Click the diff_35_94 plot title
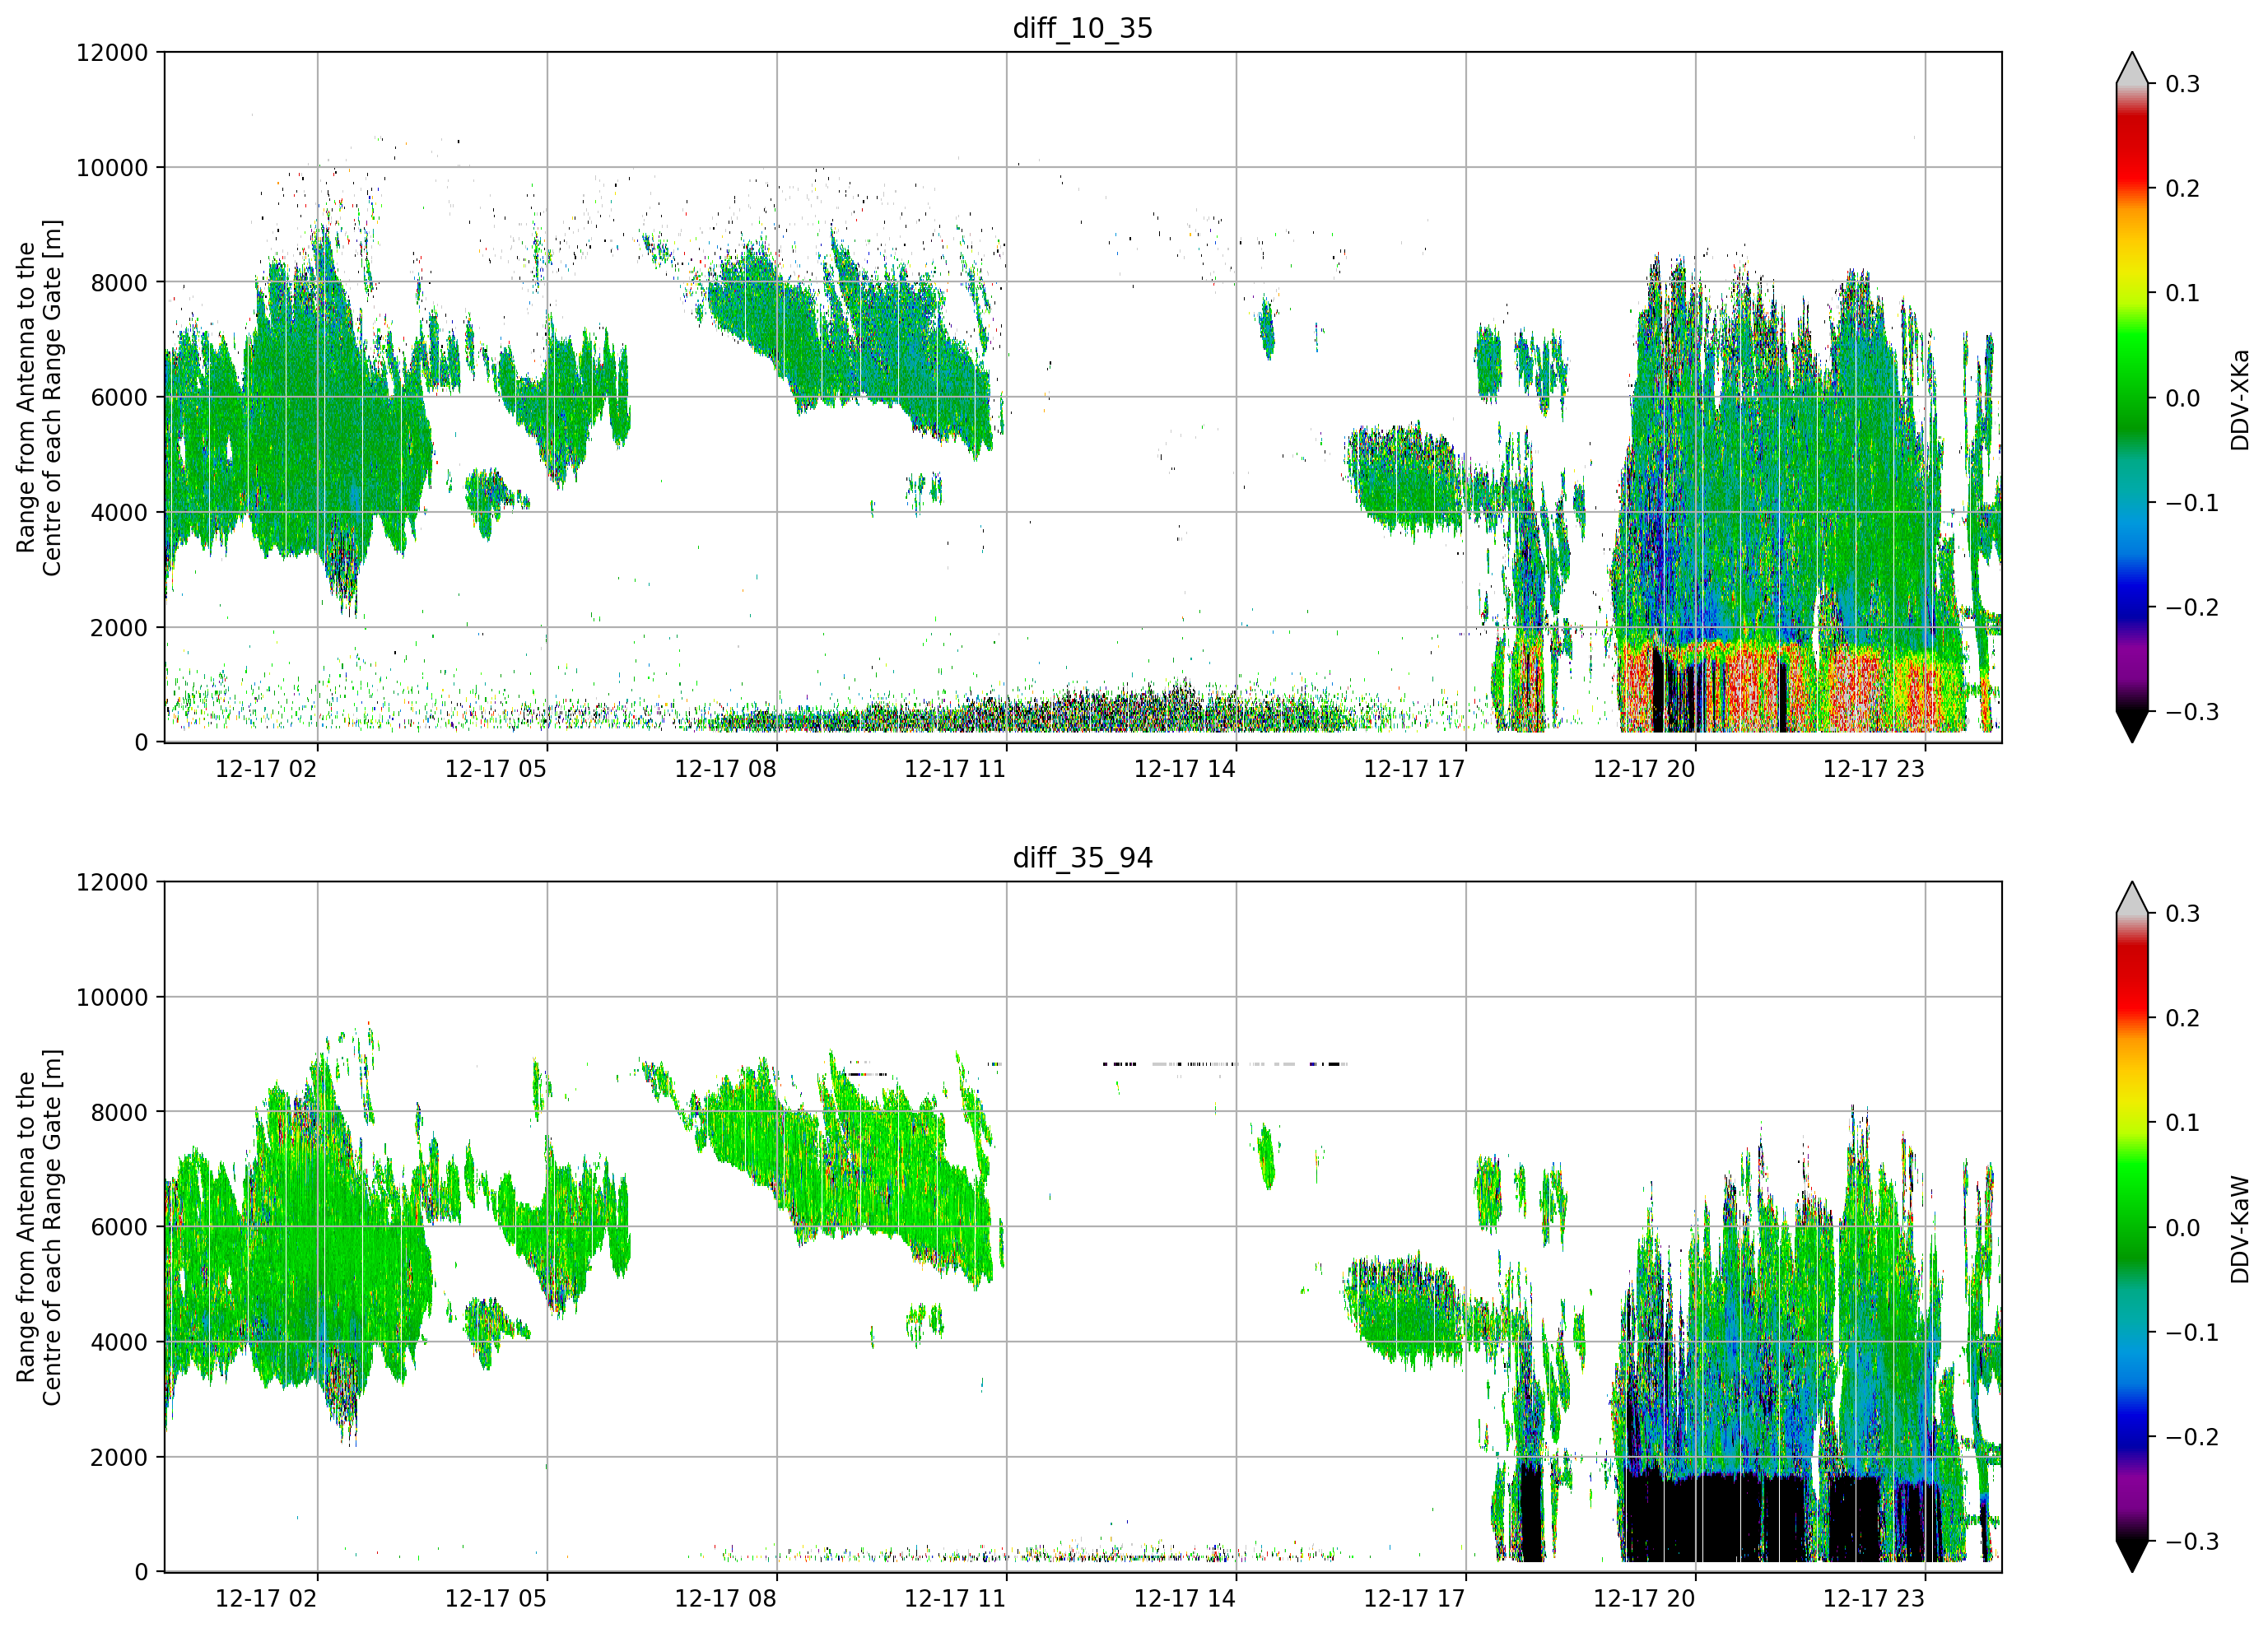The width and height of the screenshot is (2268, 1628). click(1082, 858)
